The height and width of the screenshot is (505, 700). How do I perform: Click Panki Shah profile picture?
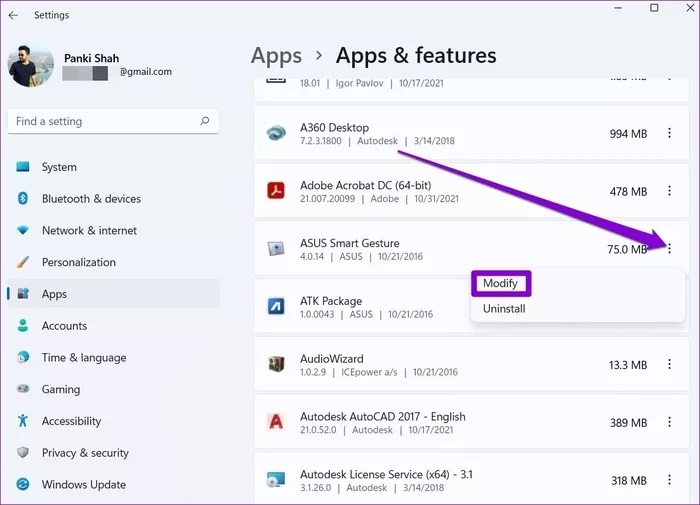pos(30,65)
